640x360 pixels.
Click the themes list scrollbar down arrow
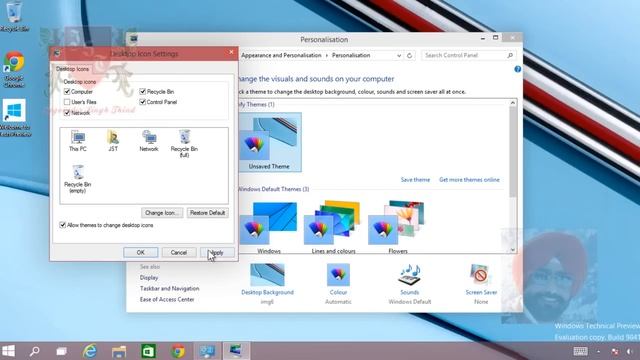pos(513,250)
